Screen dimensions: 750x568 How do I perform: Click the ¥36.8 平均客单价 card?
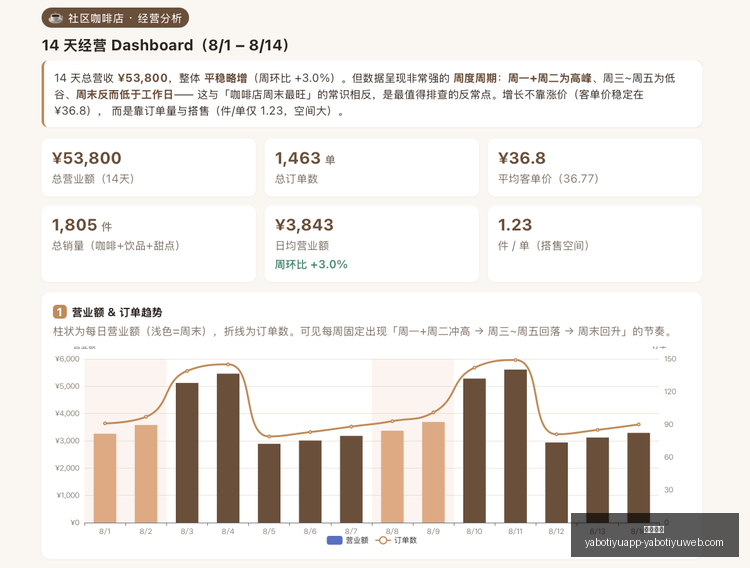click(595, 167)
